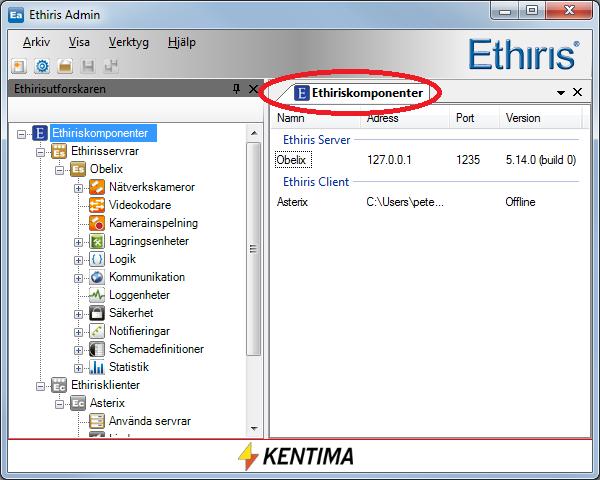Expand the Logik node
Viewport: 600px width, 480px height.
coord(78,260)
